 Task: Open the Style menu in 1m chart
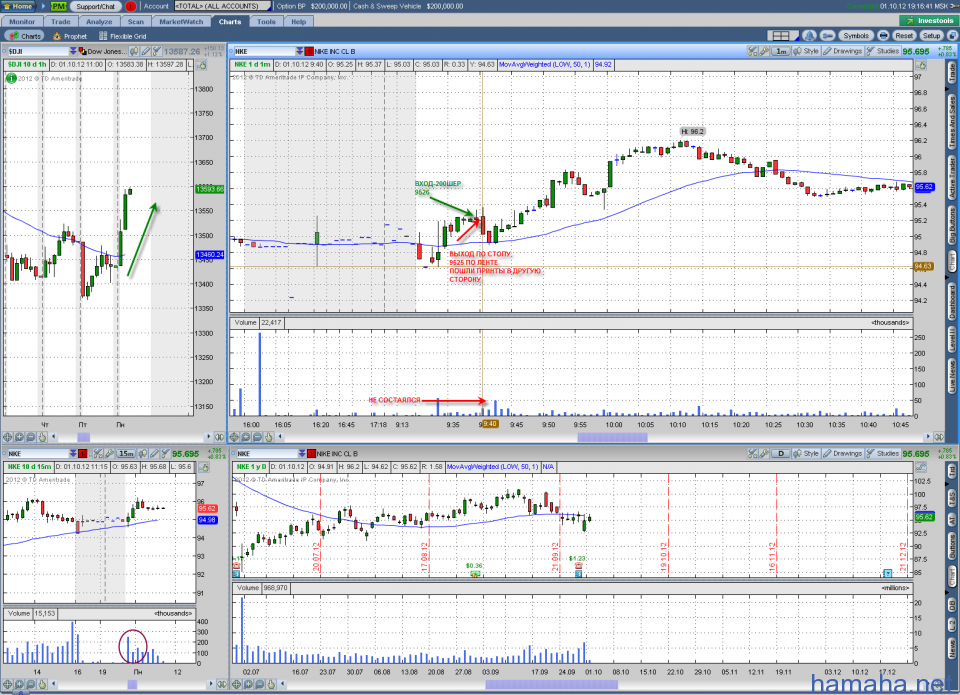tap(806, 51)
